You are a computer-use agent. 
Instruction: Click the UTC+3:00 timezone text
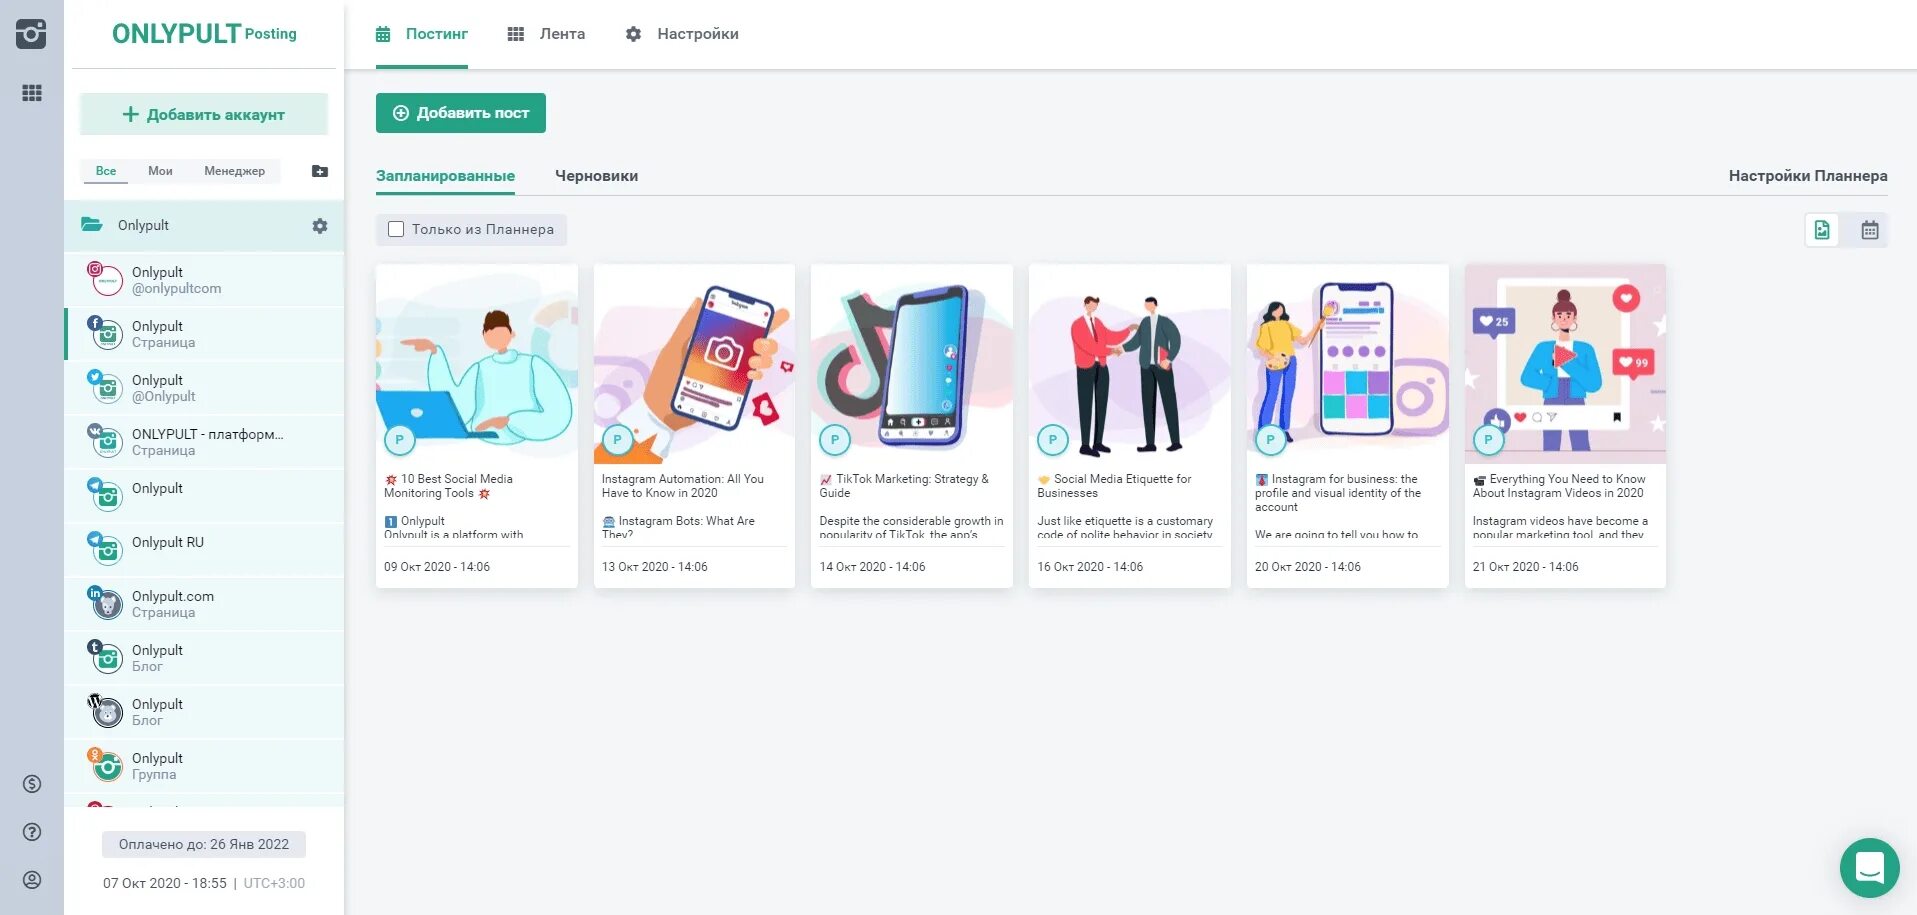(x=274, y=883)
